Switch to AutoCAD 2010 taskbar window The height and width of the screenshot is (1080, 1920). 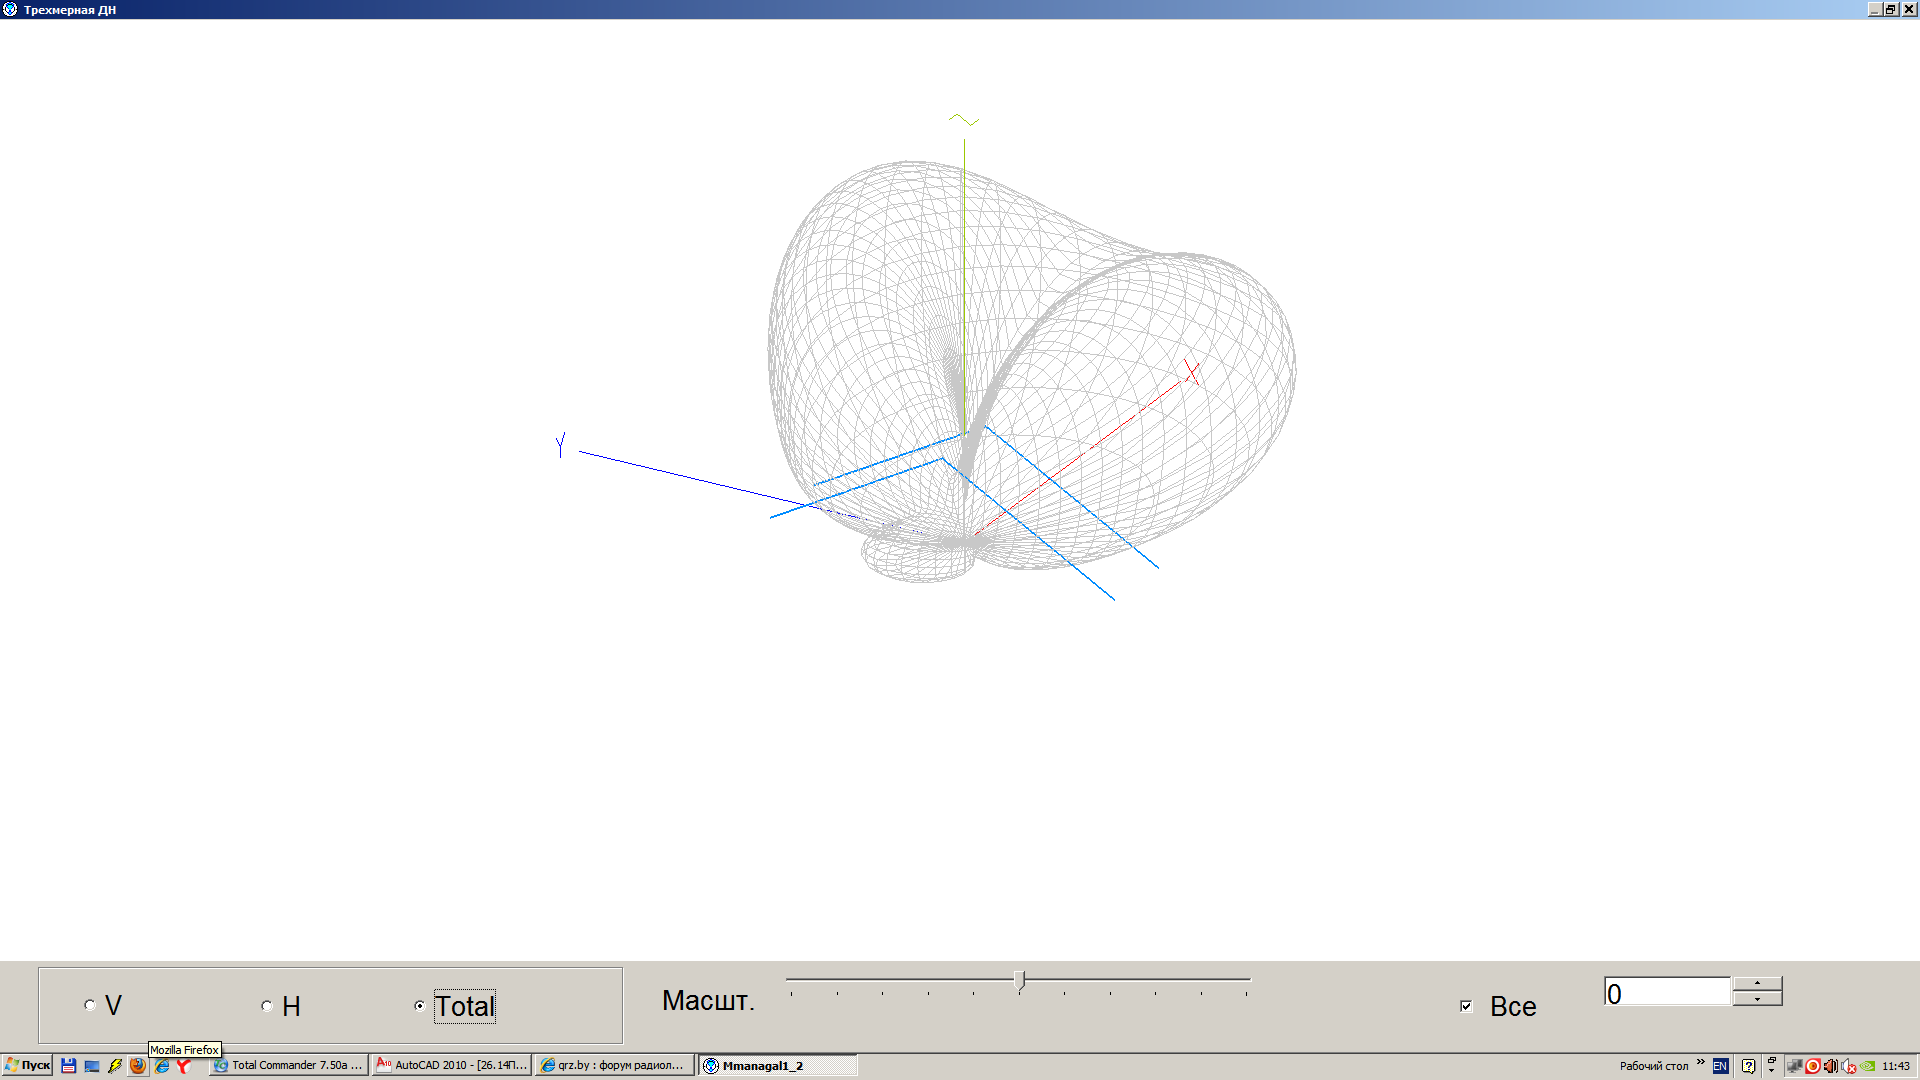[x=452, y=1066]
